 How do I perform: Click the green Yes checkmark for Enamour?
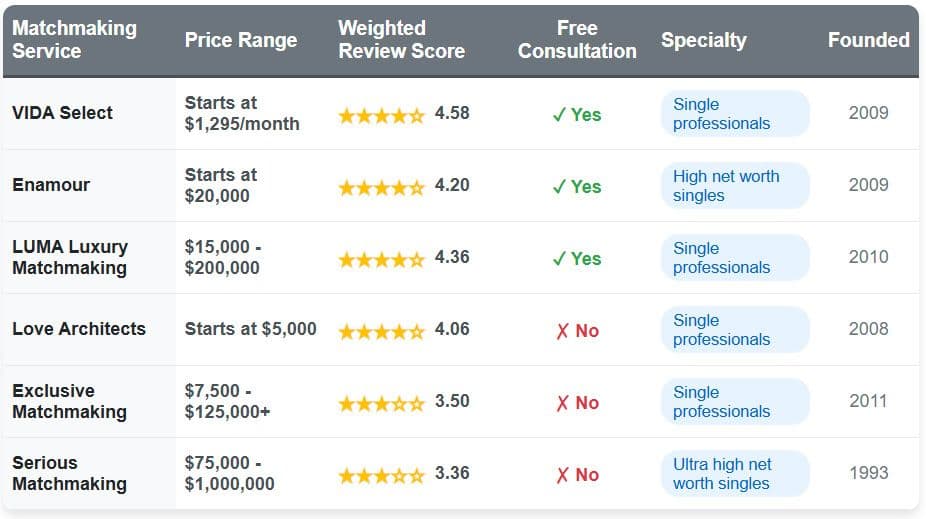tap(559, 187)
